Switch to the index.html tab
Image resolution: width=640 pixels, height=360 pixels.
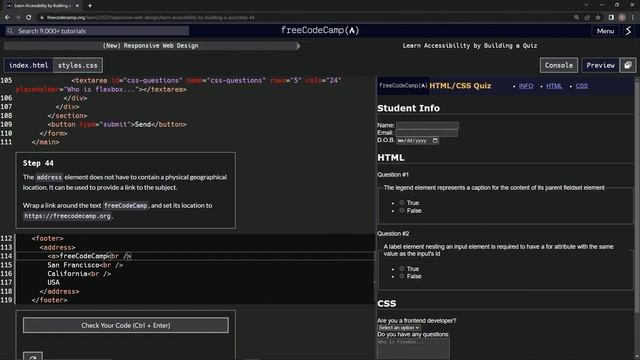pyautogui.click(x=29, y=65)
